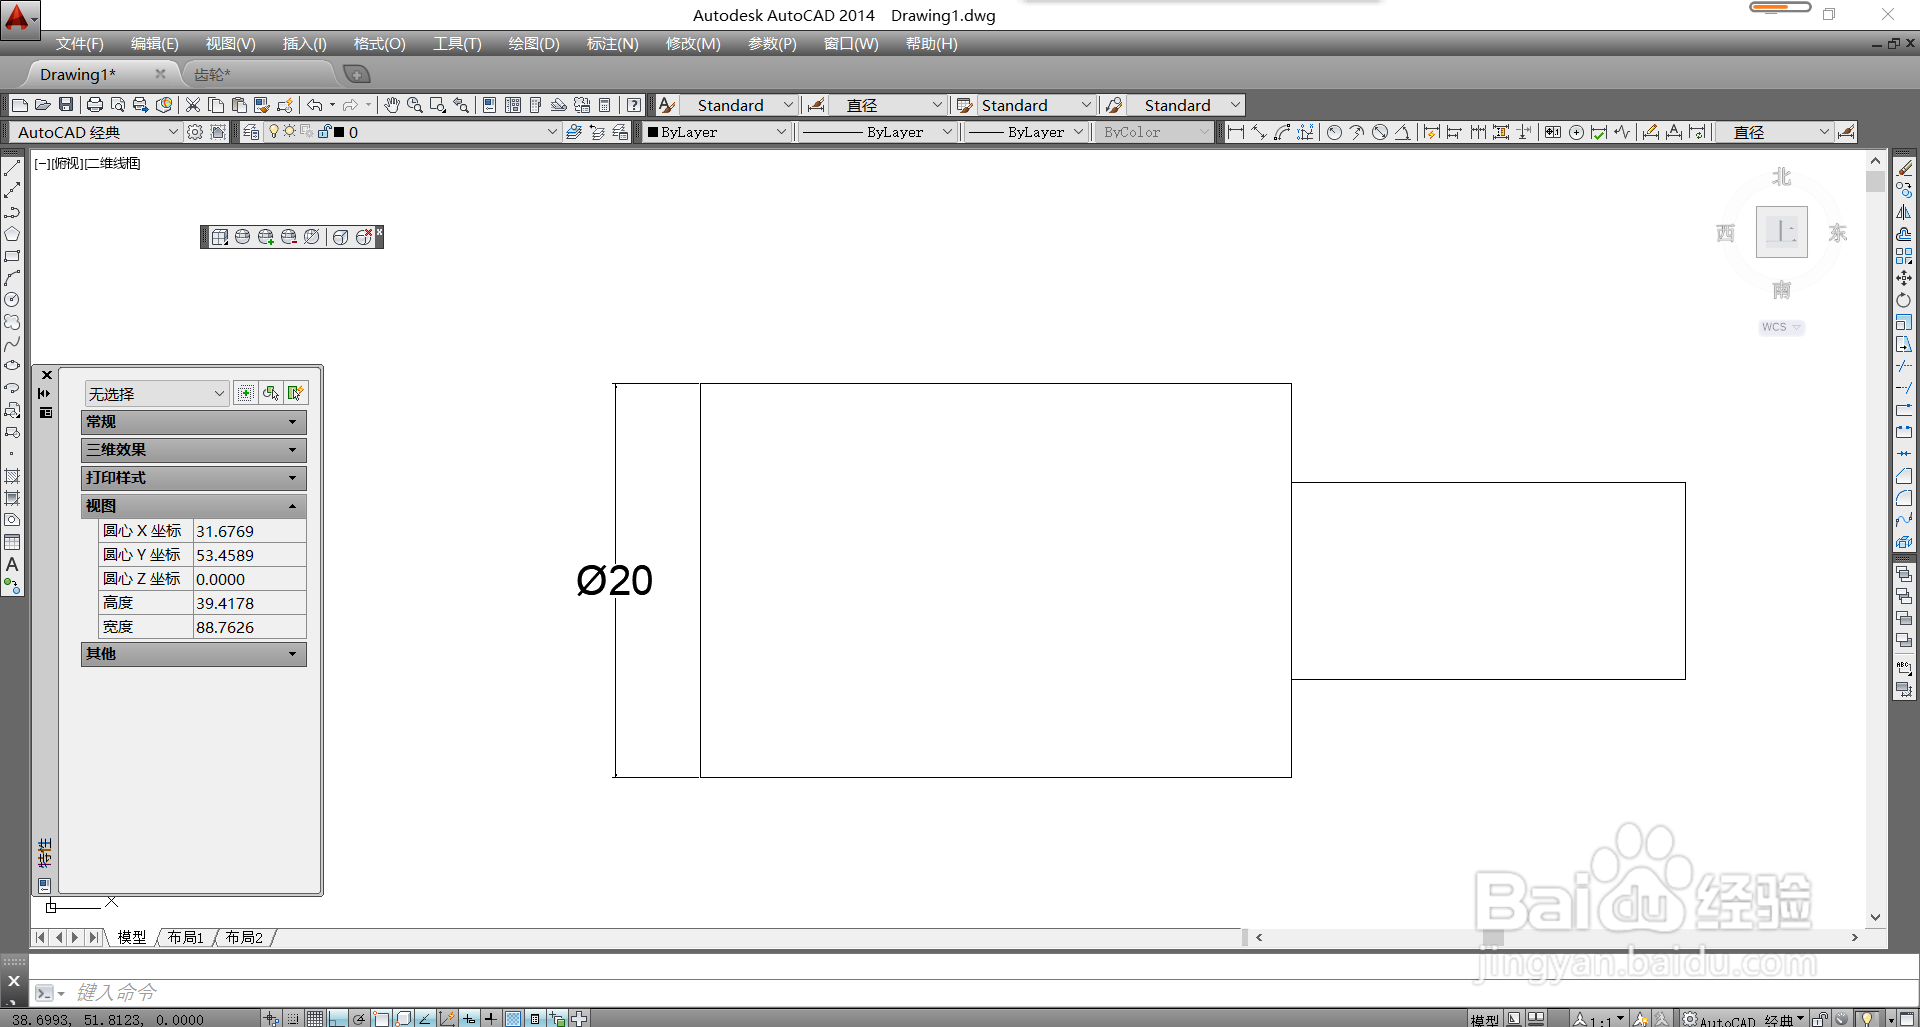
Task: Switch to the 布局2 layout tab
Action: pos(244,937)
